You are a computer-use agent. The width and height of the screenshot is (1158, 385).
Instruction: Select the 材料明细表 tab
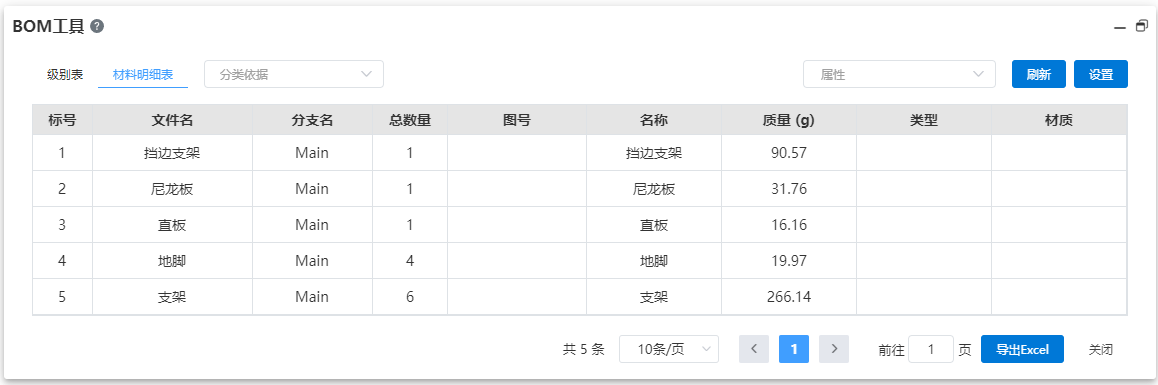pyautogui.click(x=143, y=74)
